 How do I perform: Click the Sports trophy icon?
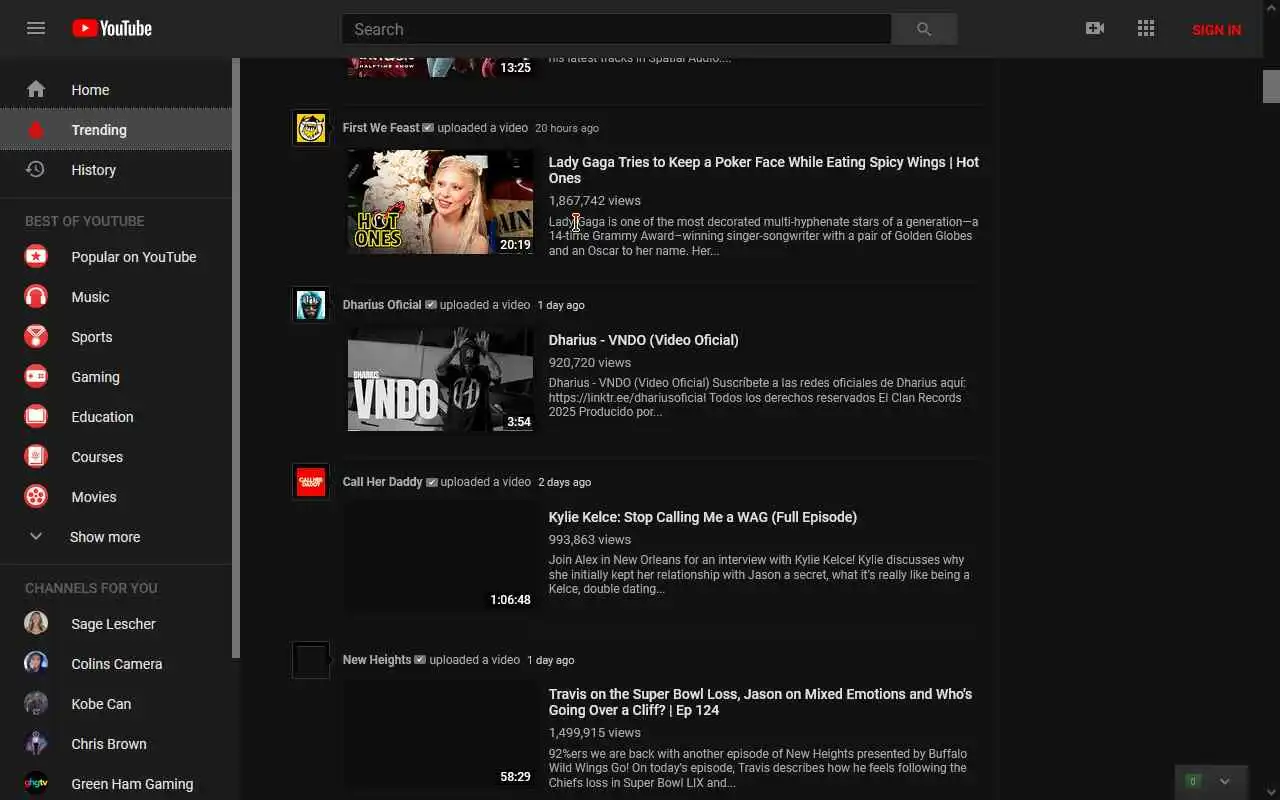[x=36, y=337]
